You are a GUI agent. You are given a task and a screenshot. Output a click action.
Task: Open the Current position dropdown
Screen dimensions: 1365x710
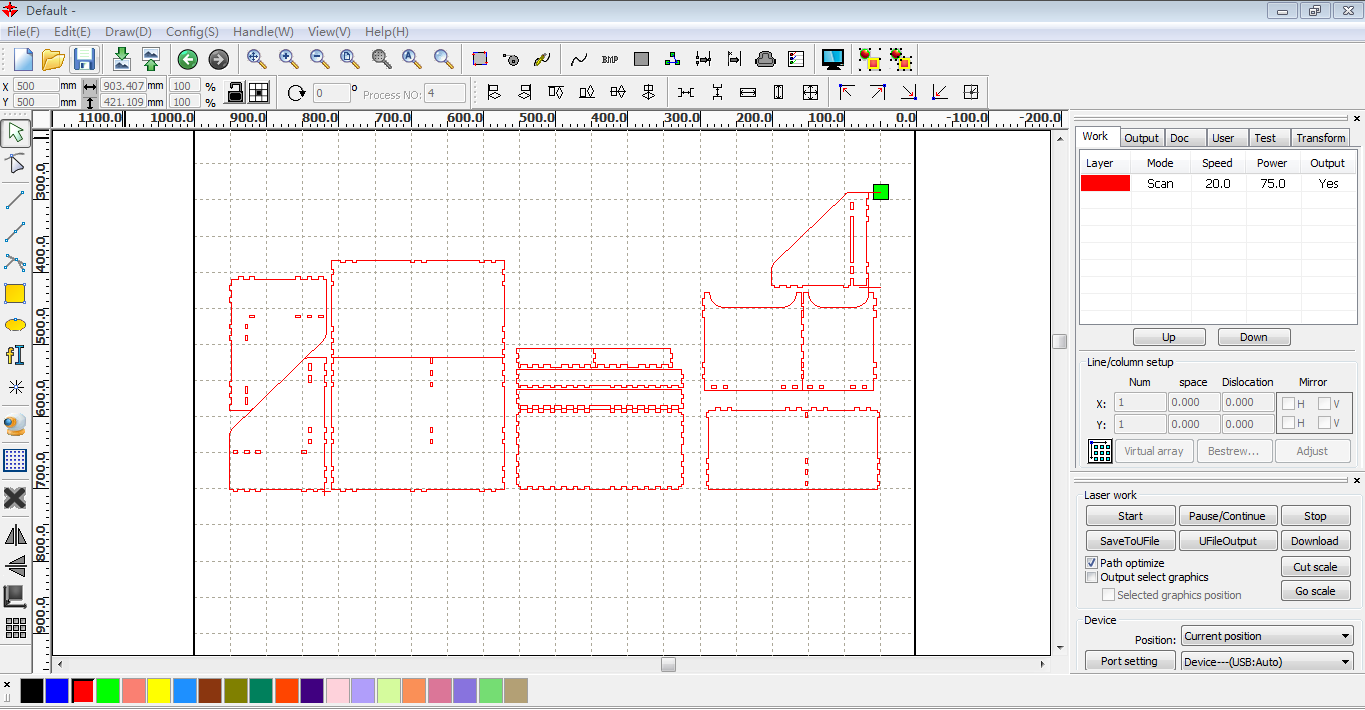[1266, 636]
